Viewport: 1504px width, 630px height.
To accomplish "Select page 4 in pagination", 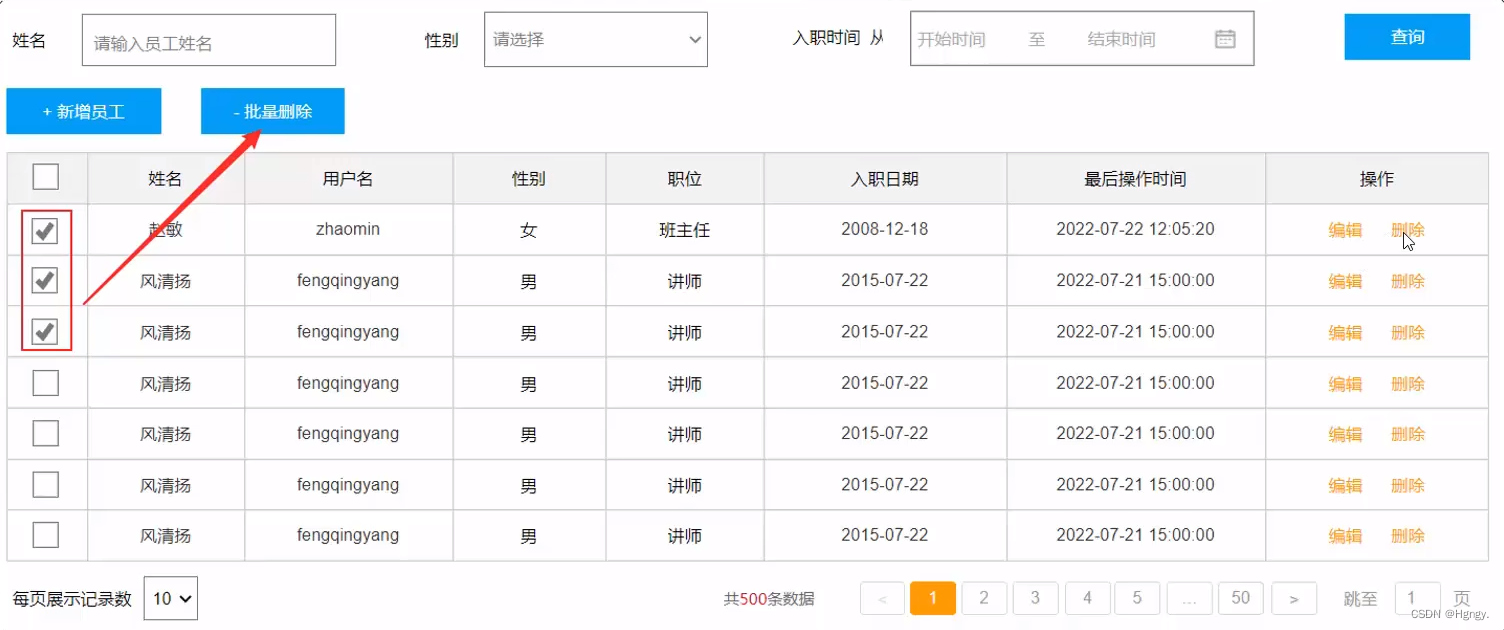I will point(1087,598).
